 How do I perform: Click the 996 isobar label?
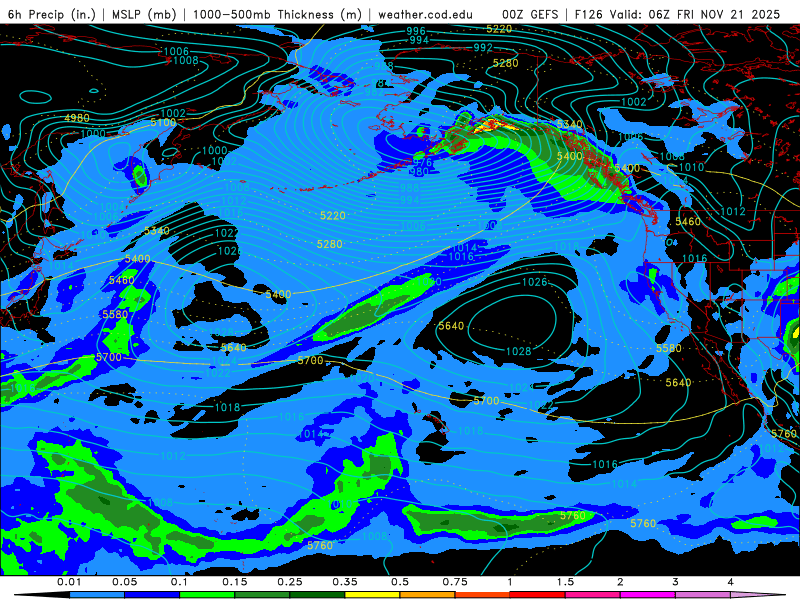click(416, 31)
